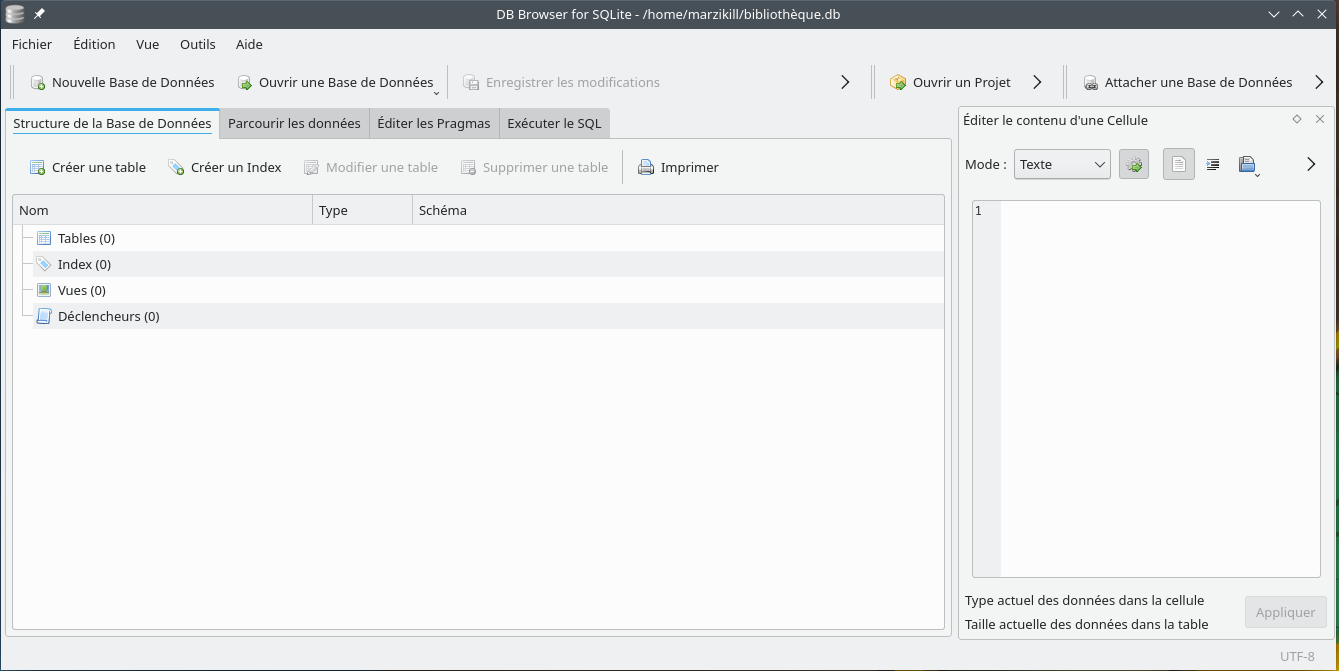This screenshot has height=671, width=1339.
Task: Close the Éditer le contenu d'une Cellule panel
Action: click(x=1320, y=119)
